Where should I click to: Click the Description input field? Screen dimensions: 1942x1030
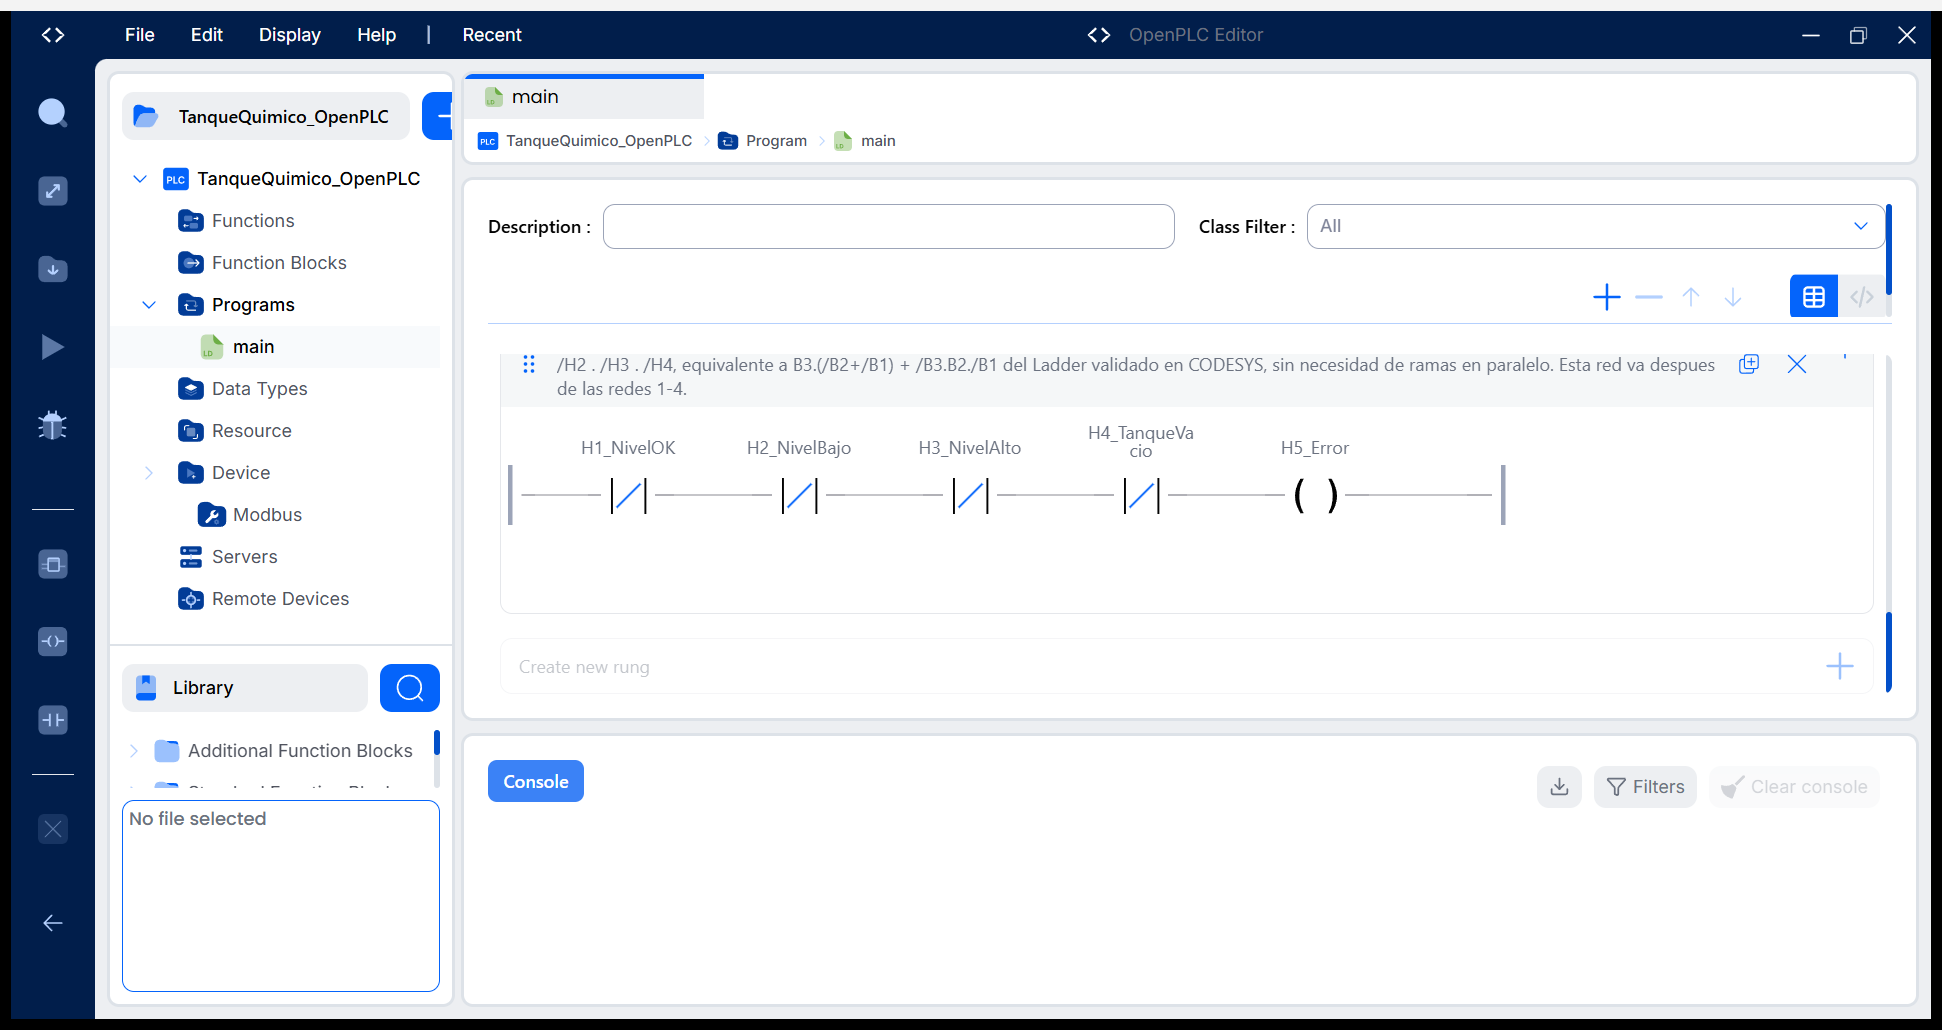pyautogui.click(x=889, y=227)
